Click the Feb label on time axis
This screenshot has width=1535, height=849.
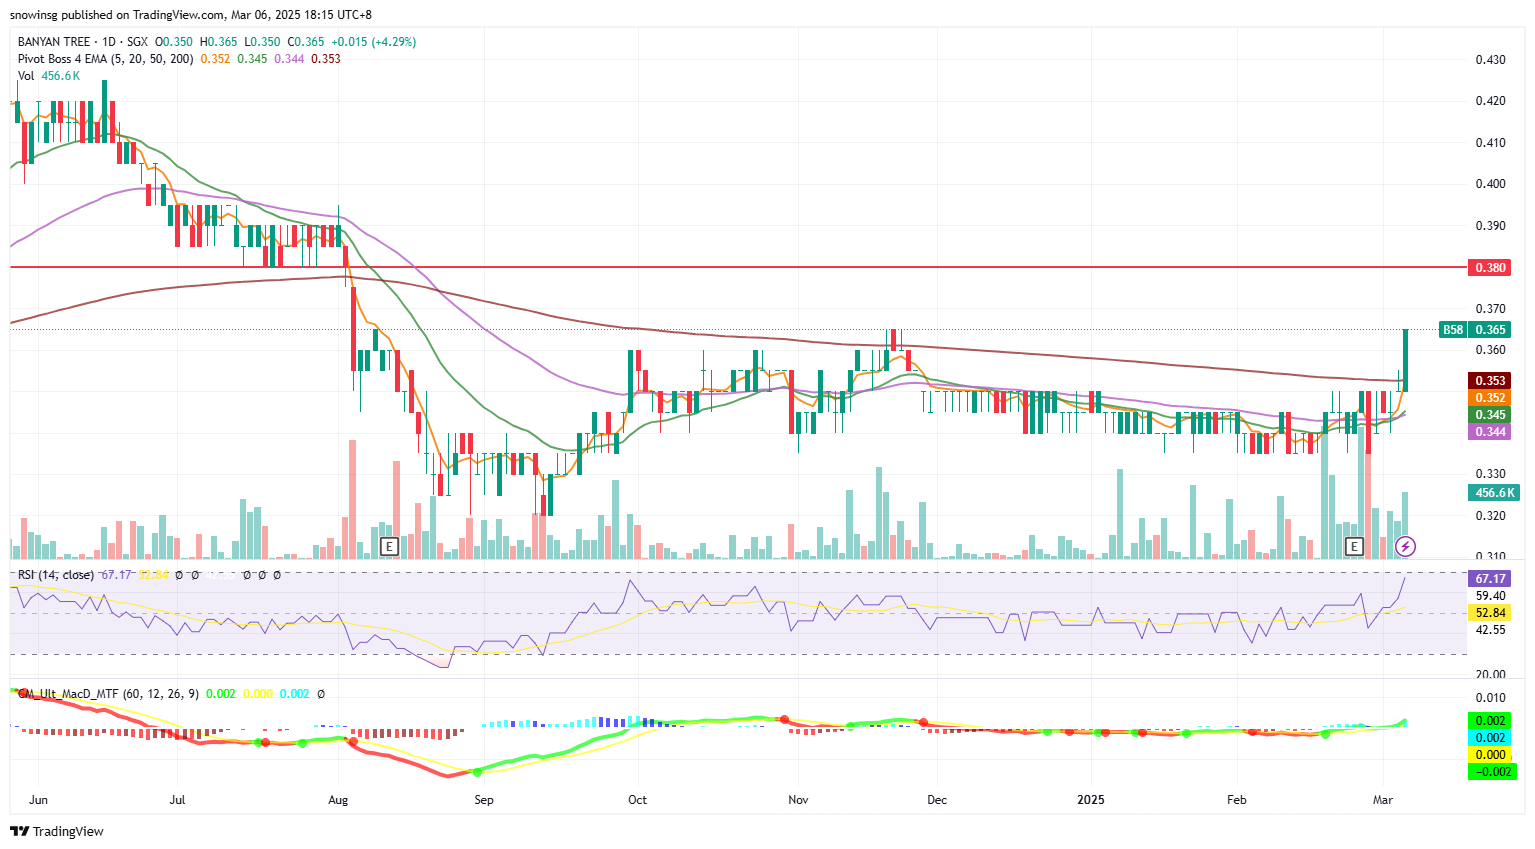click(x=1237, y=799)
